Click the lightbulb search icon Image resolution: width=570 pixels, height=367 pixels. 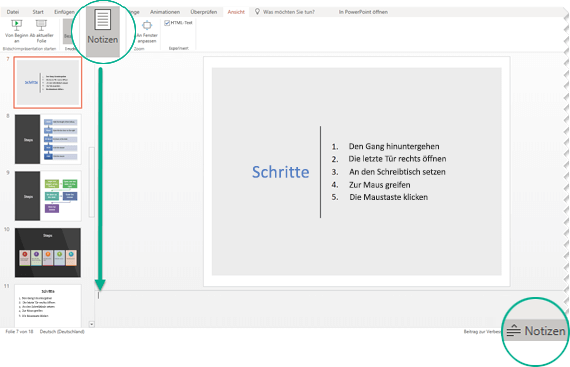[x=257, y=12]
